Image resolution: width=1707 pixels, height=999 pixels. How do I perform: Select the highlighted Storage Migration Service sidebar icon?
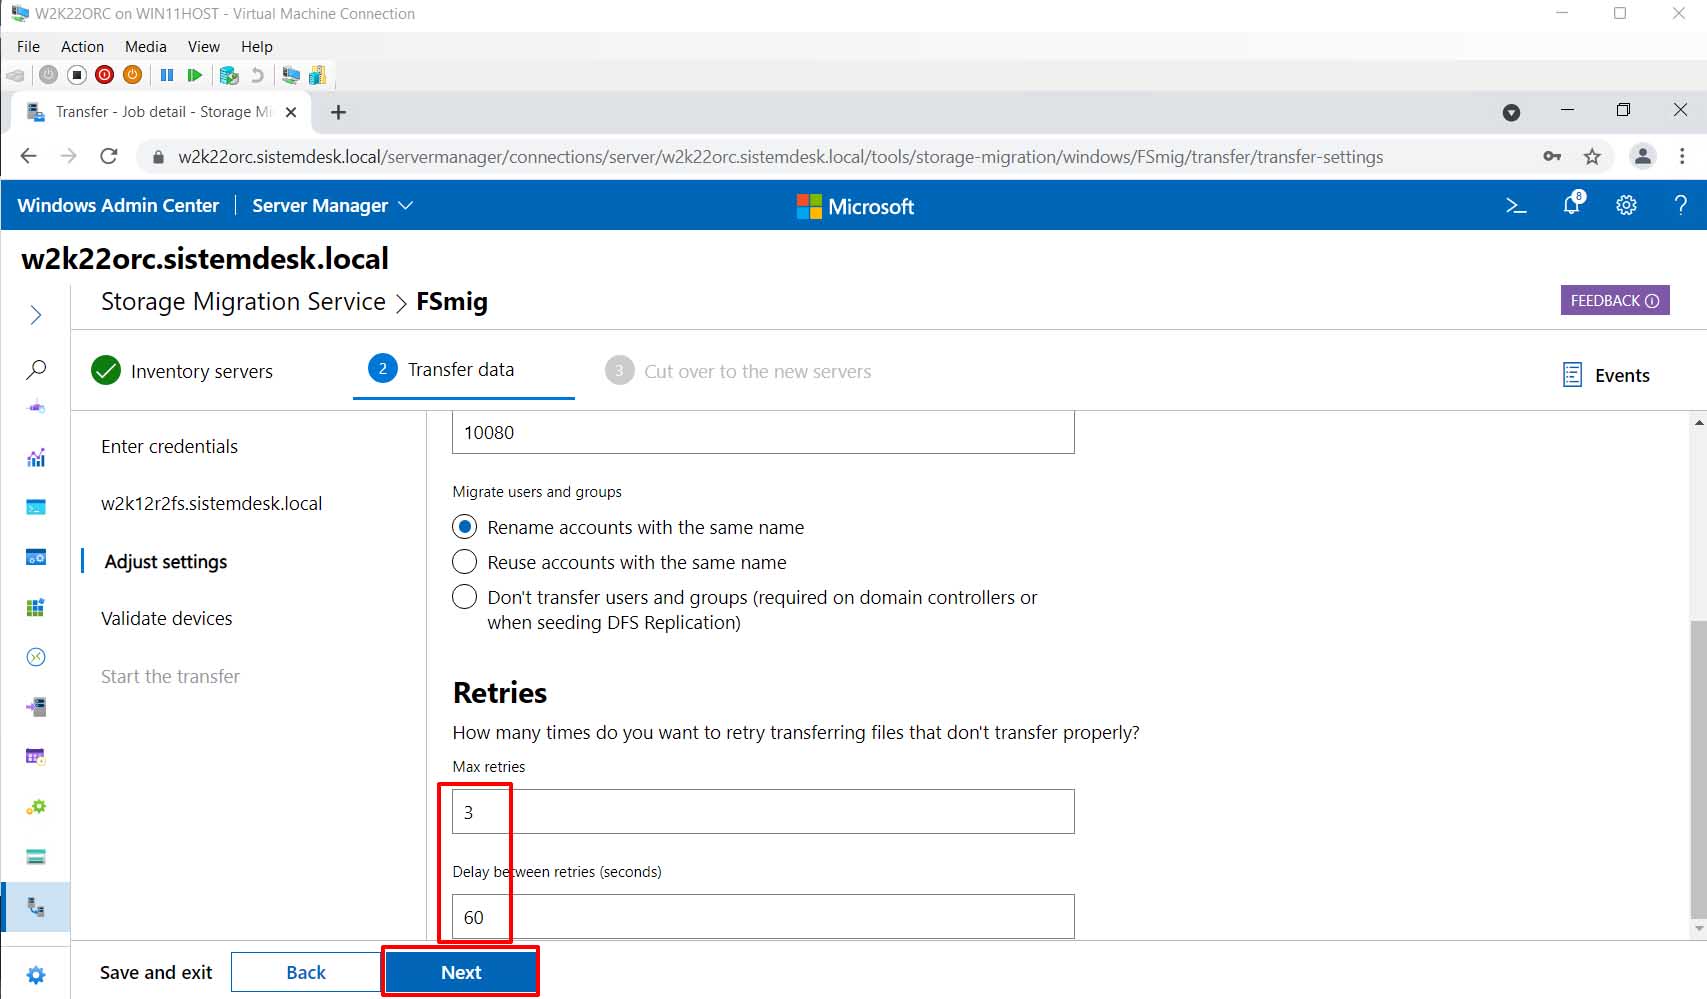click(36, 907)
